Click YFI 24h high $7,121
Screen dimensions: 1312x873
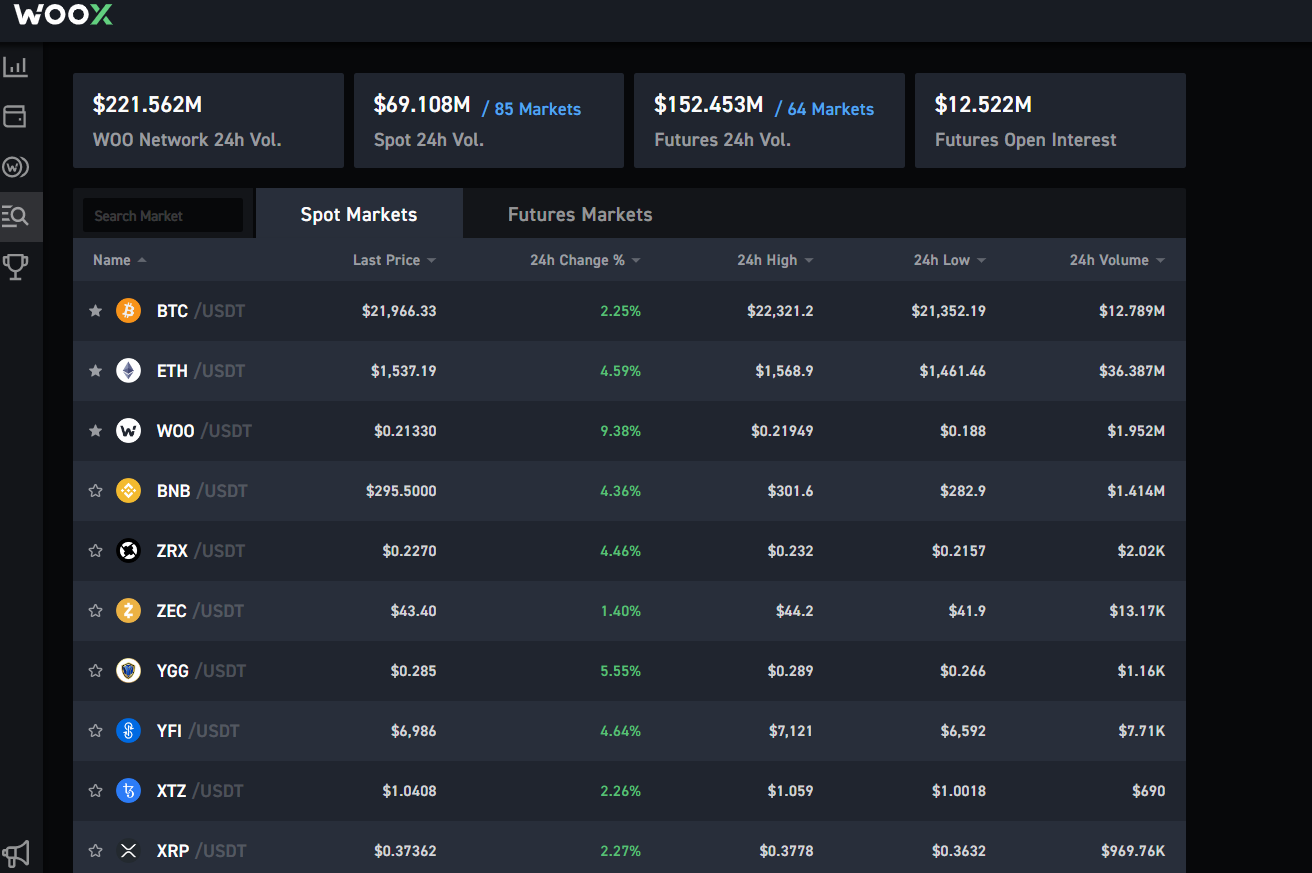(791, 731)
